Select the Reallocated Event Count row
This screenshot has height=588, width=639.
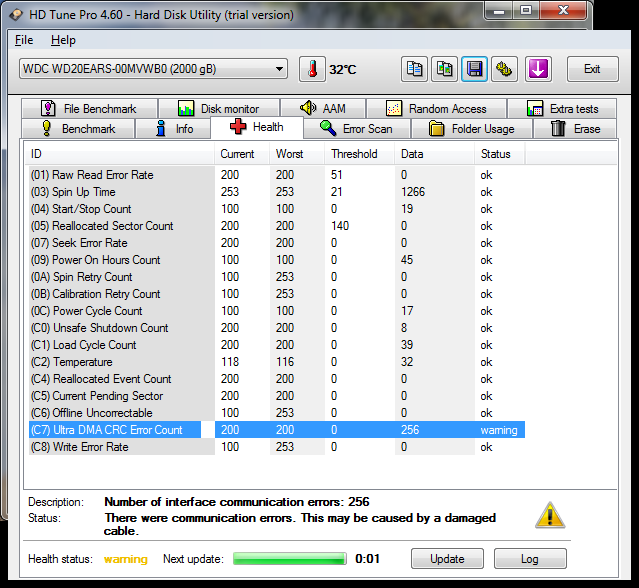coord(277,379)
